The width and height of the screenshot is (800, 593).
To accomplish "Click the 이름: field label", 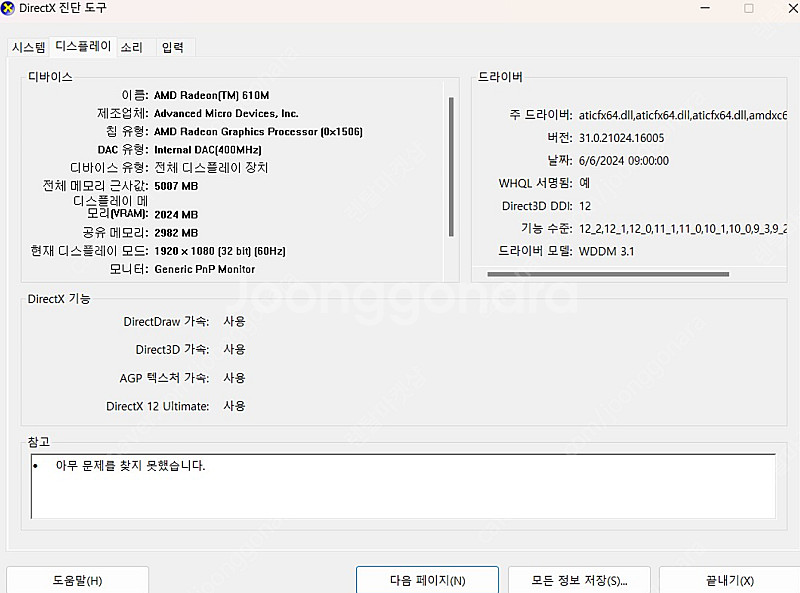I will pos(135,95).
